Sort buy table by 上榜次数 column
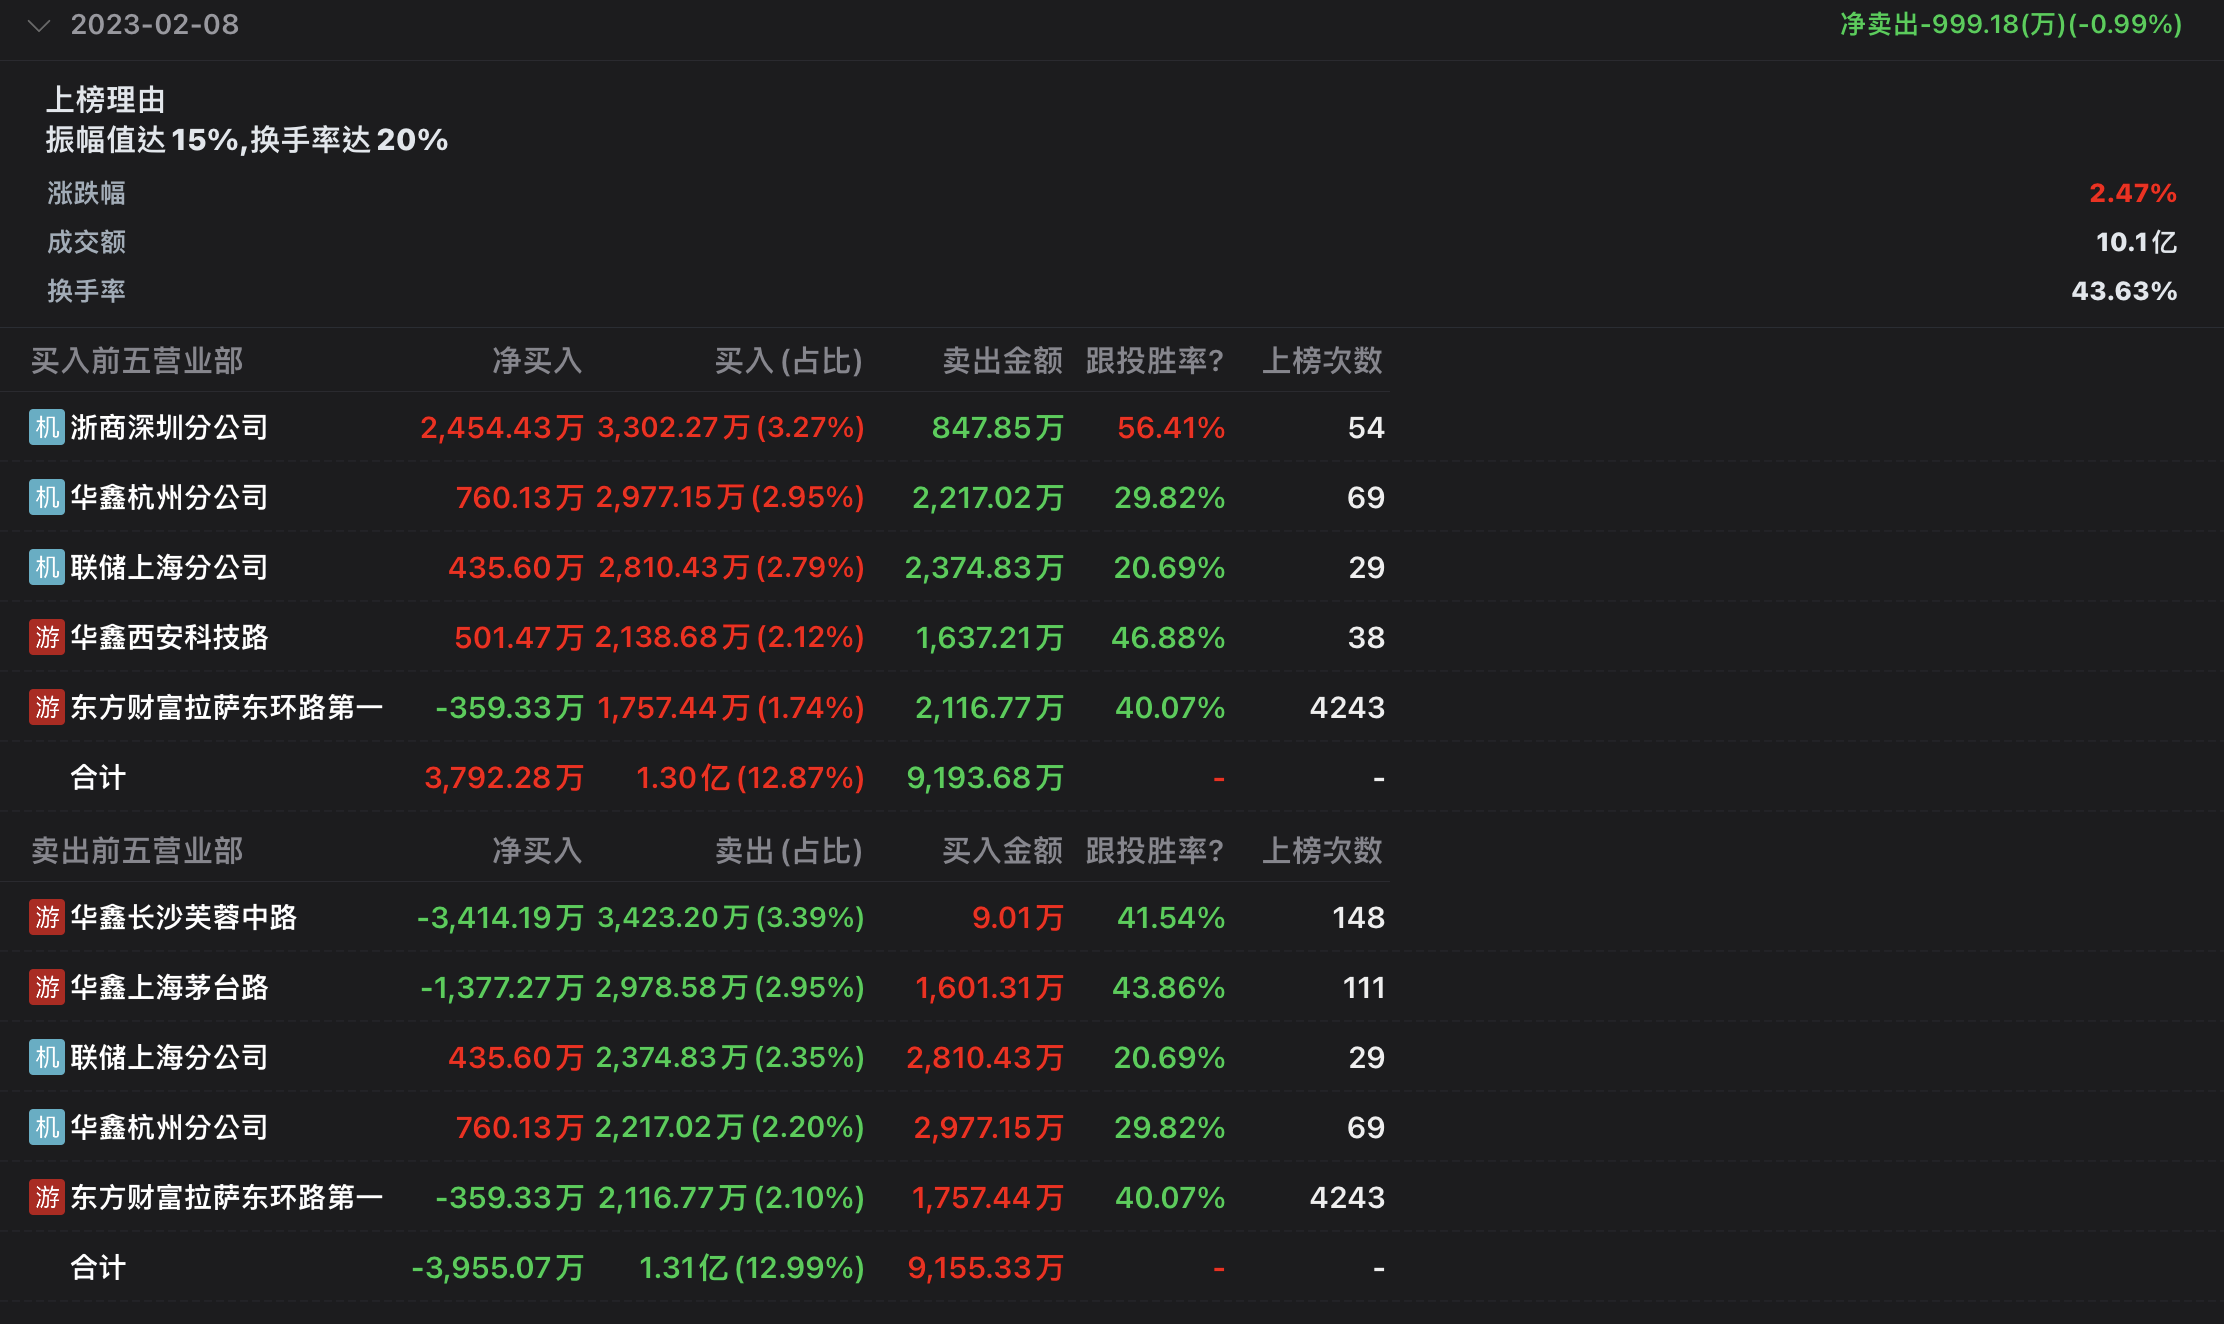This screenshot has height=1324, width=2224. point(1322,360)
